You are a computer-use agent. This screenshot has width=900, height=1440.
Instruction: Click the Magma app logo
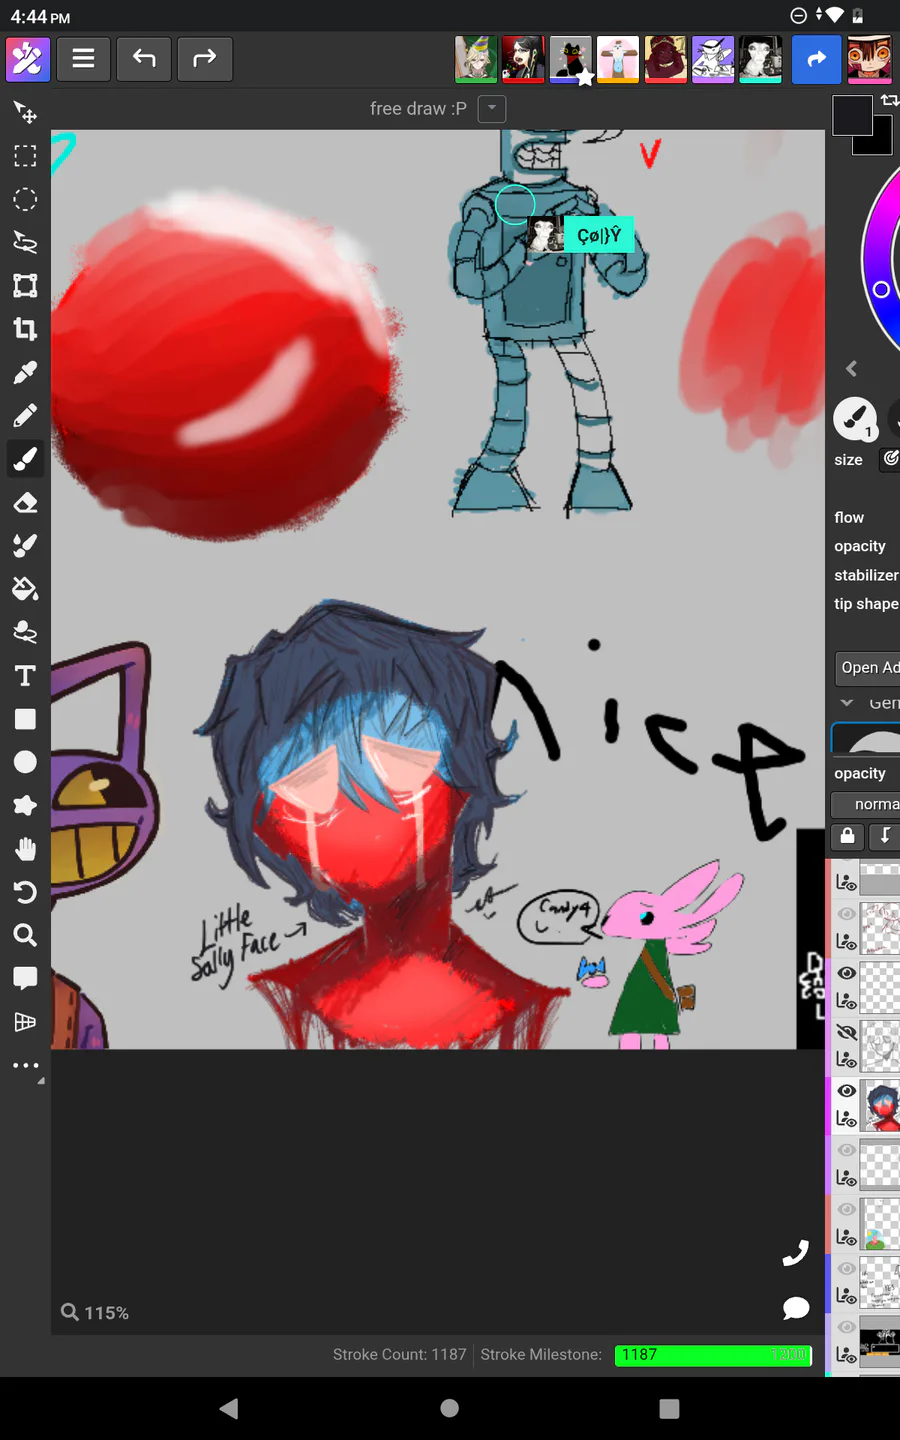[x=28, y=59]
